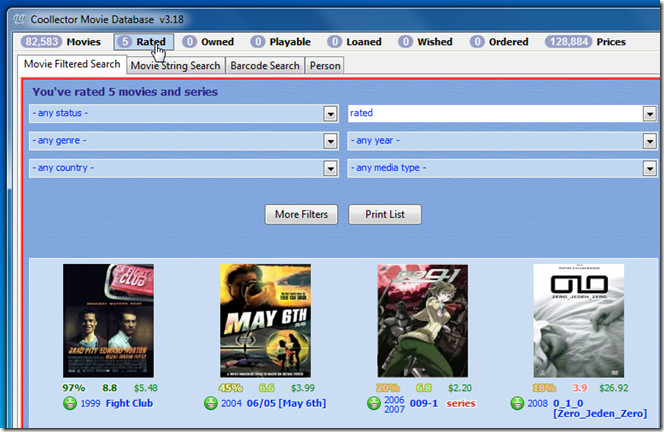
Task: Click the Coollector app icon in title bar
Action: click(19, 19)
